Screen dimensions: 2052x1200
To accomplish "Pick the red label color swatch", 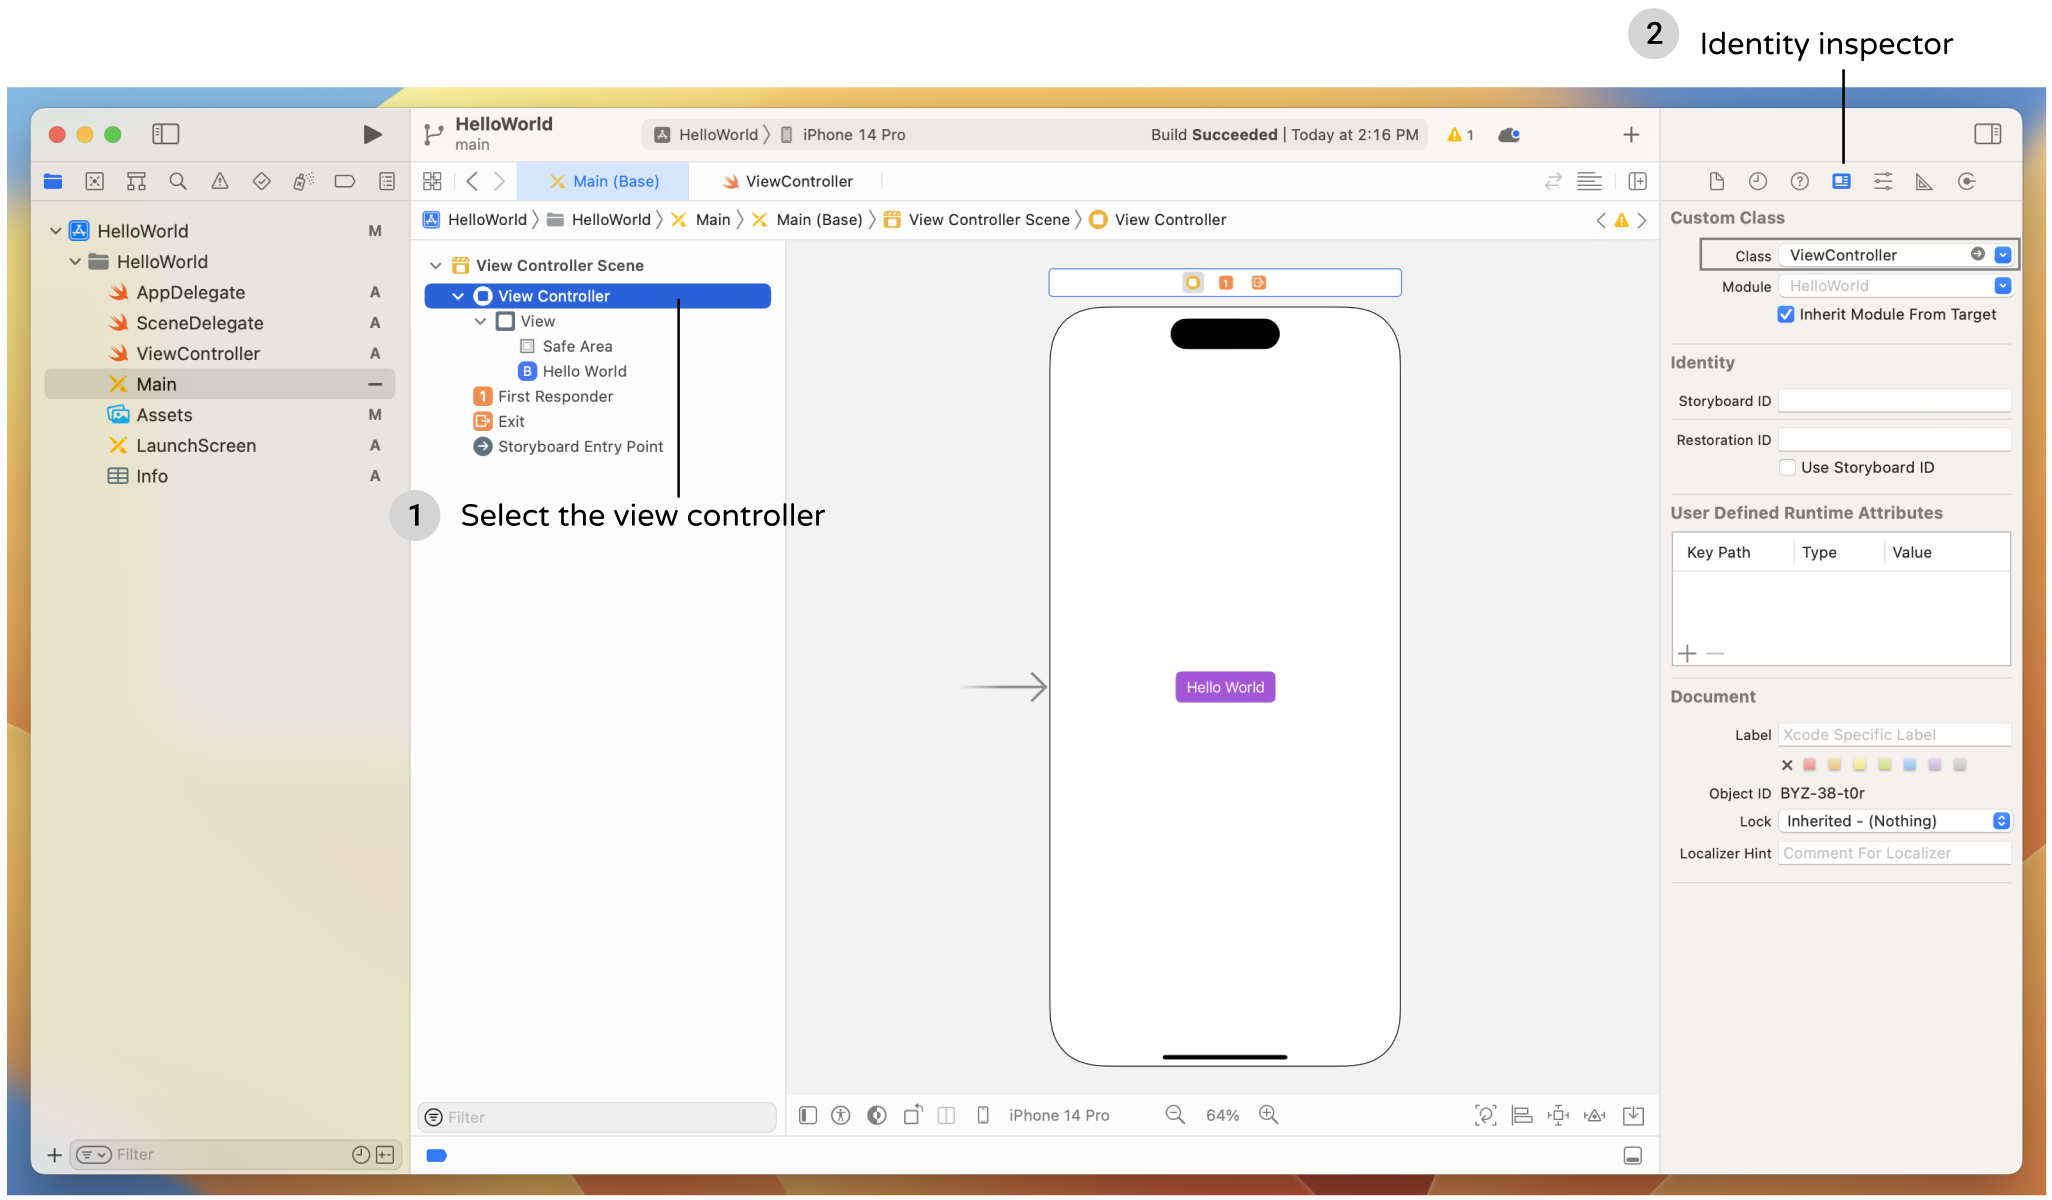I will coord(1810,764).
